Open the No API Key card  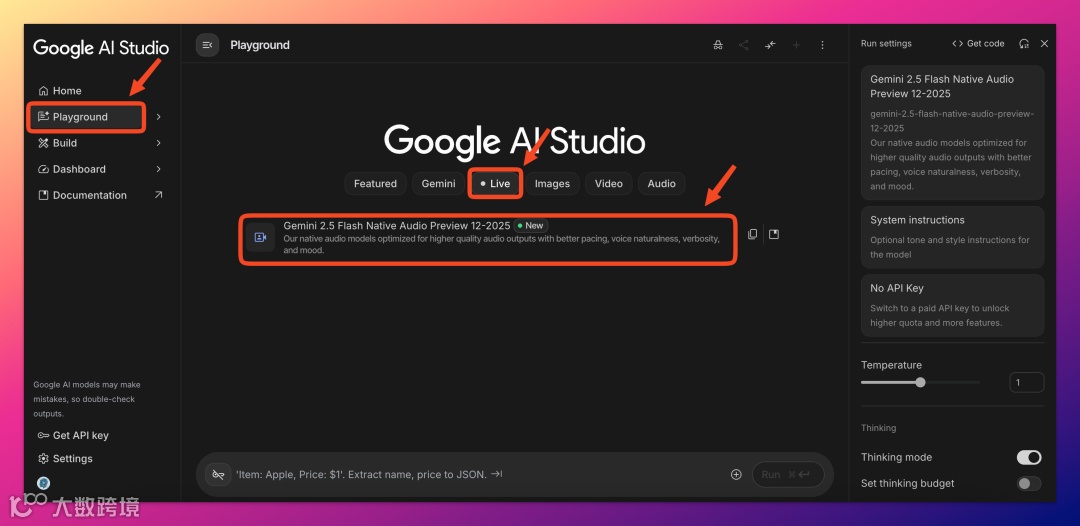(953, 306)
